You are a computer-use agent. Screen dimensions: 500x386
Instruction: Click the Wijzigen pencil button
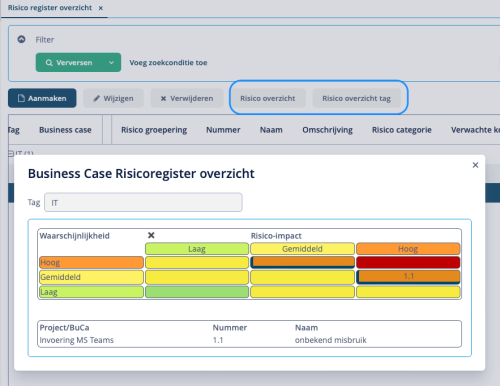pyautogui.click(x=113, y=98)
